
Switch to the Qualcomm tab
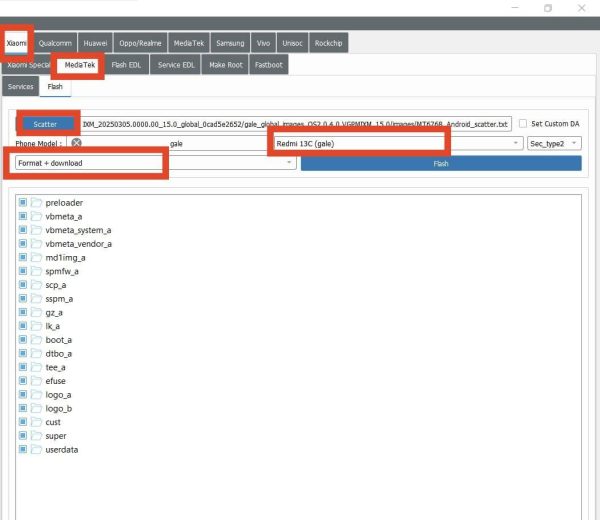tap(55, 43)
